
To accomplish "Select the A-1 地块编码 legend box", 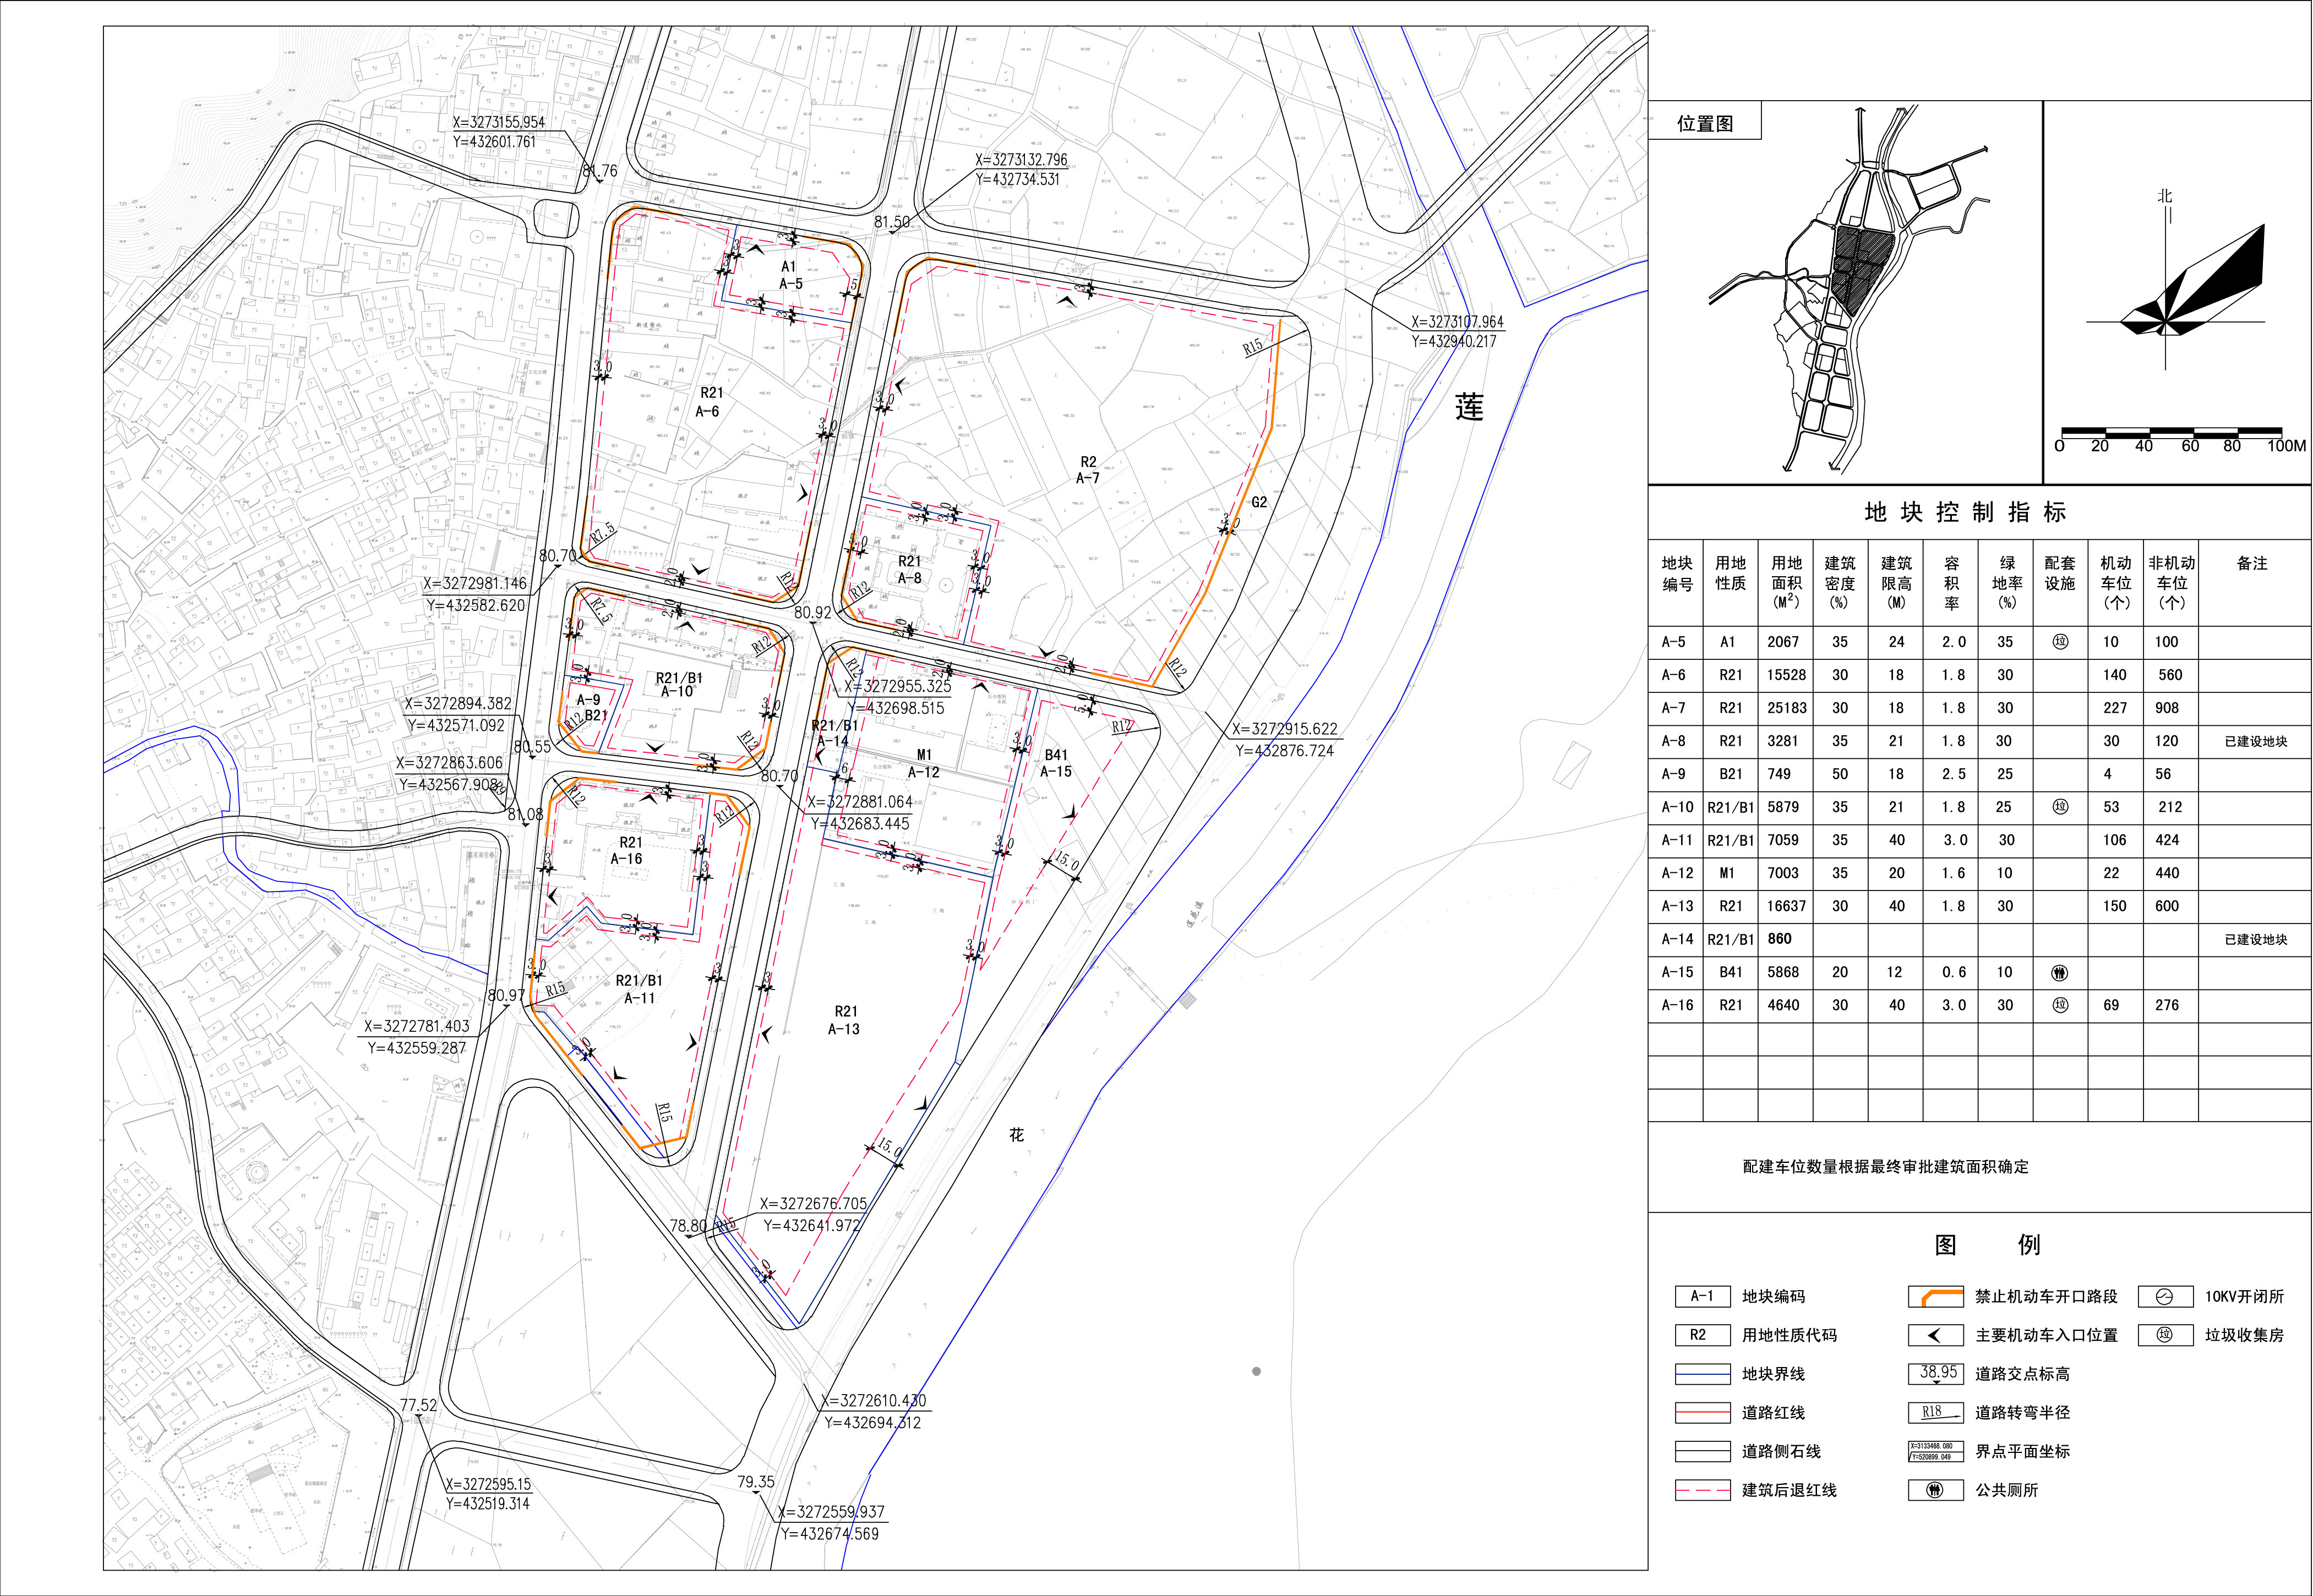I will coord(1703,1297).
